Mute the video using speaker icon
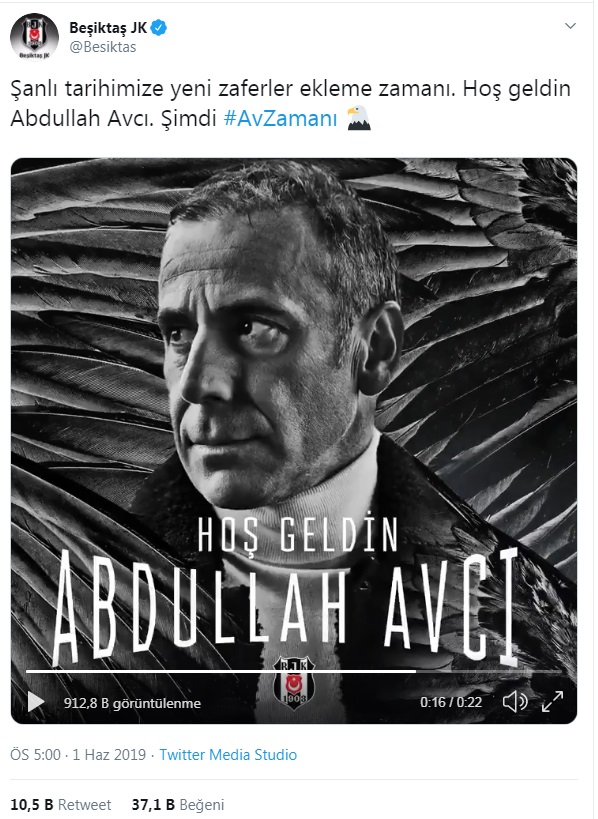The height and width of the screenshot is (819, 598). point(515,701)
